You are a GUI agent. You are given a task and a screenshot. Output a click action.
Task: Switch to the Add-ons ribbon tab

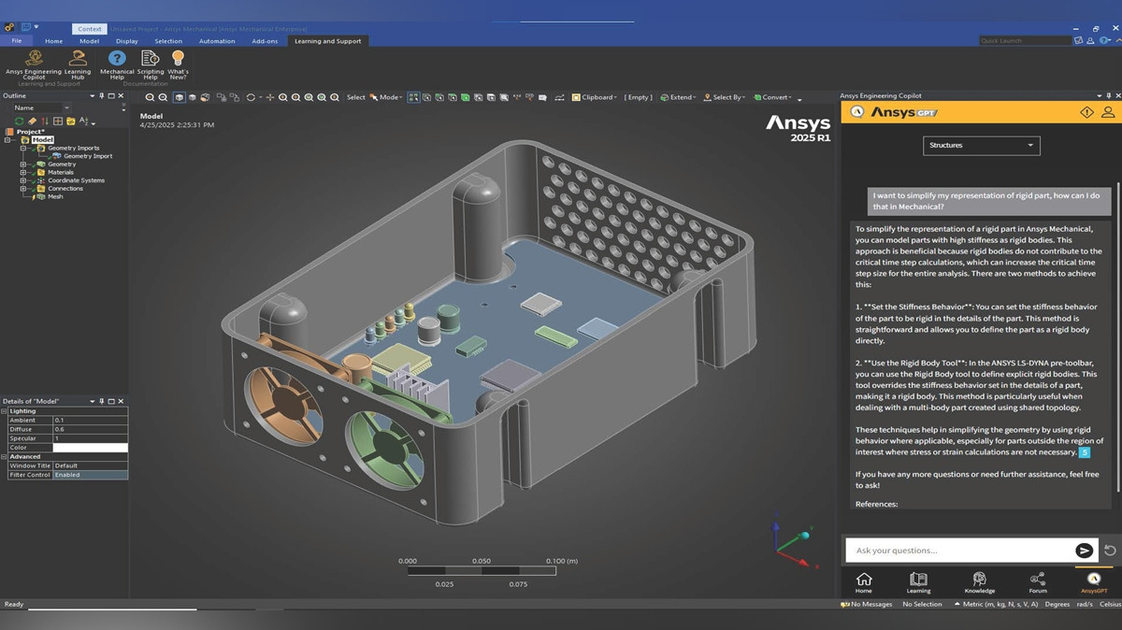pyautogui.click(x=265, y=41)
